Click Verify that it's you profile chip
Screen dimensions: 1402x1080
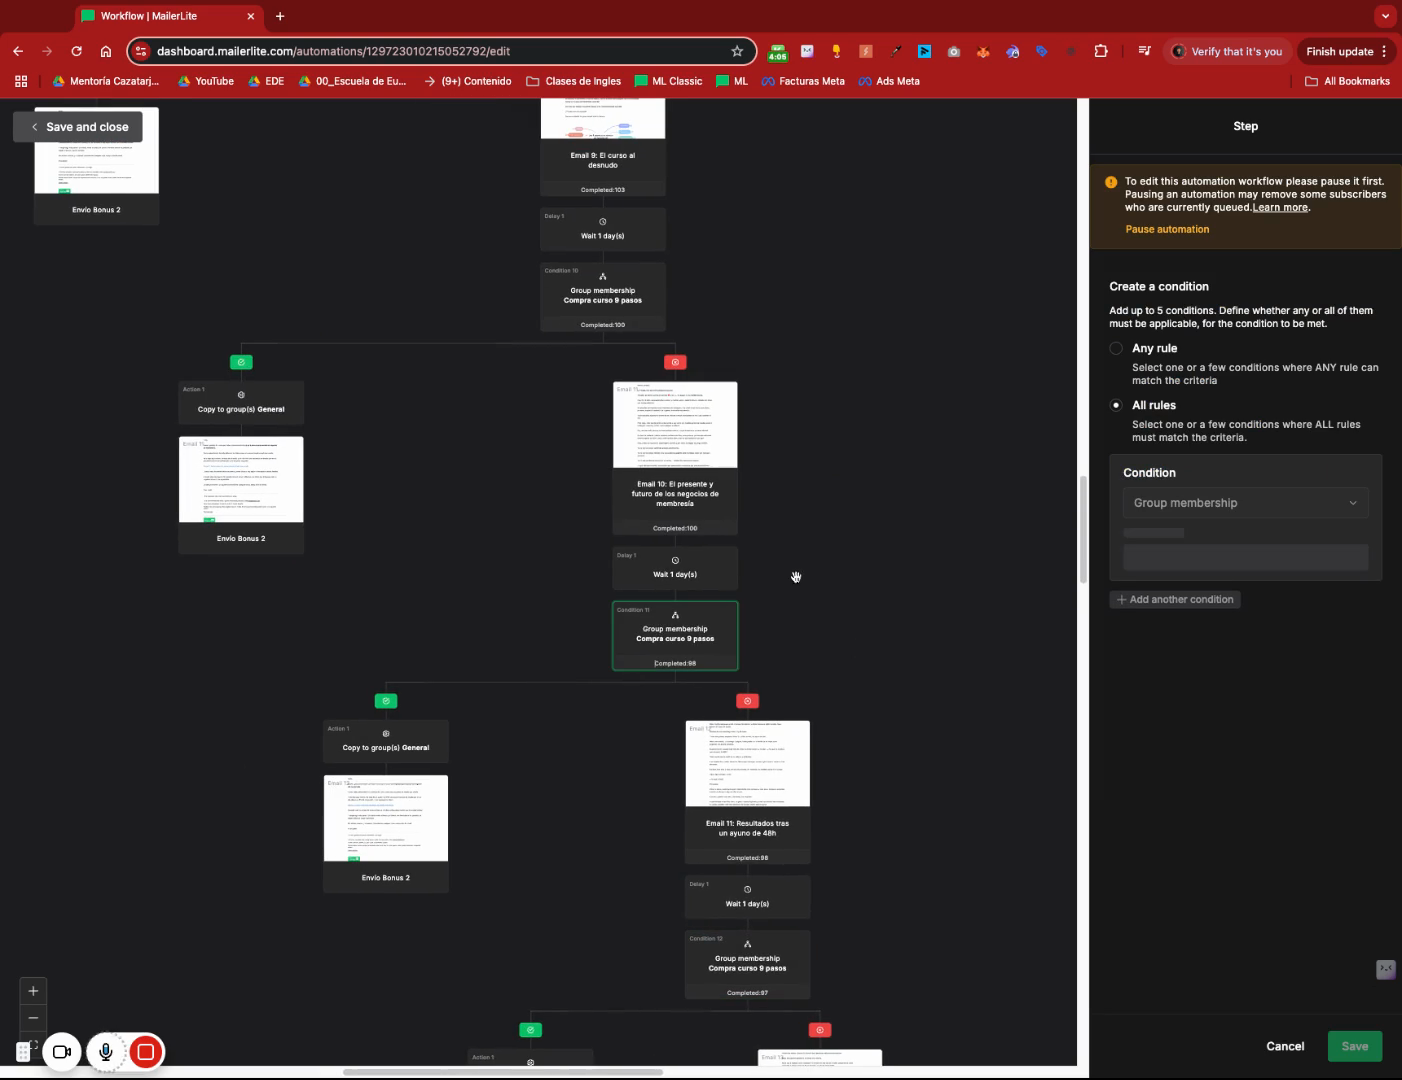coord(1227,51)
